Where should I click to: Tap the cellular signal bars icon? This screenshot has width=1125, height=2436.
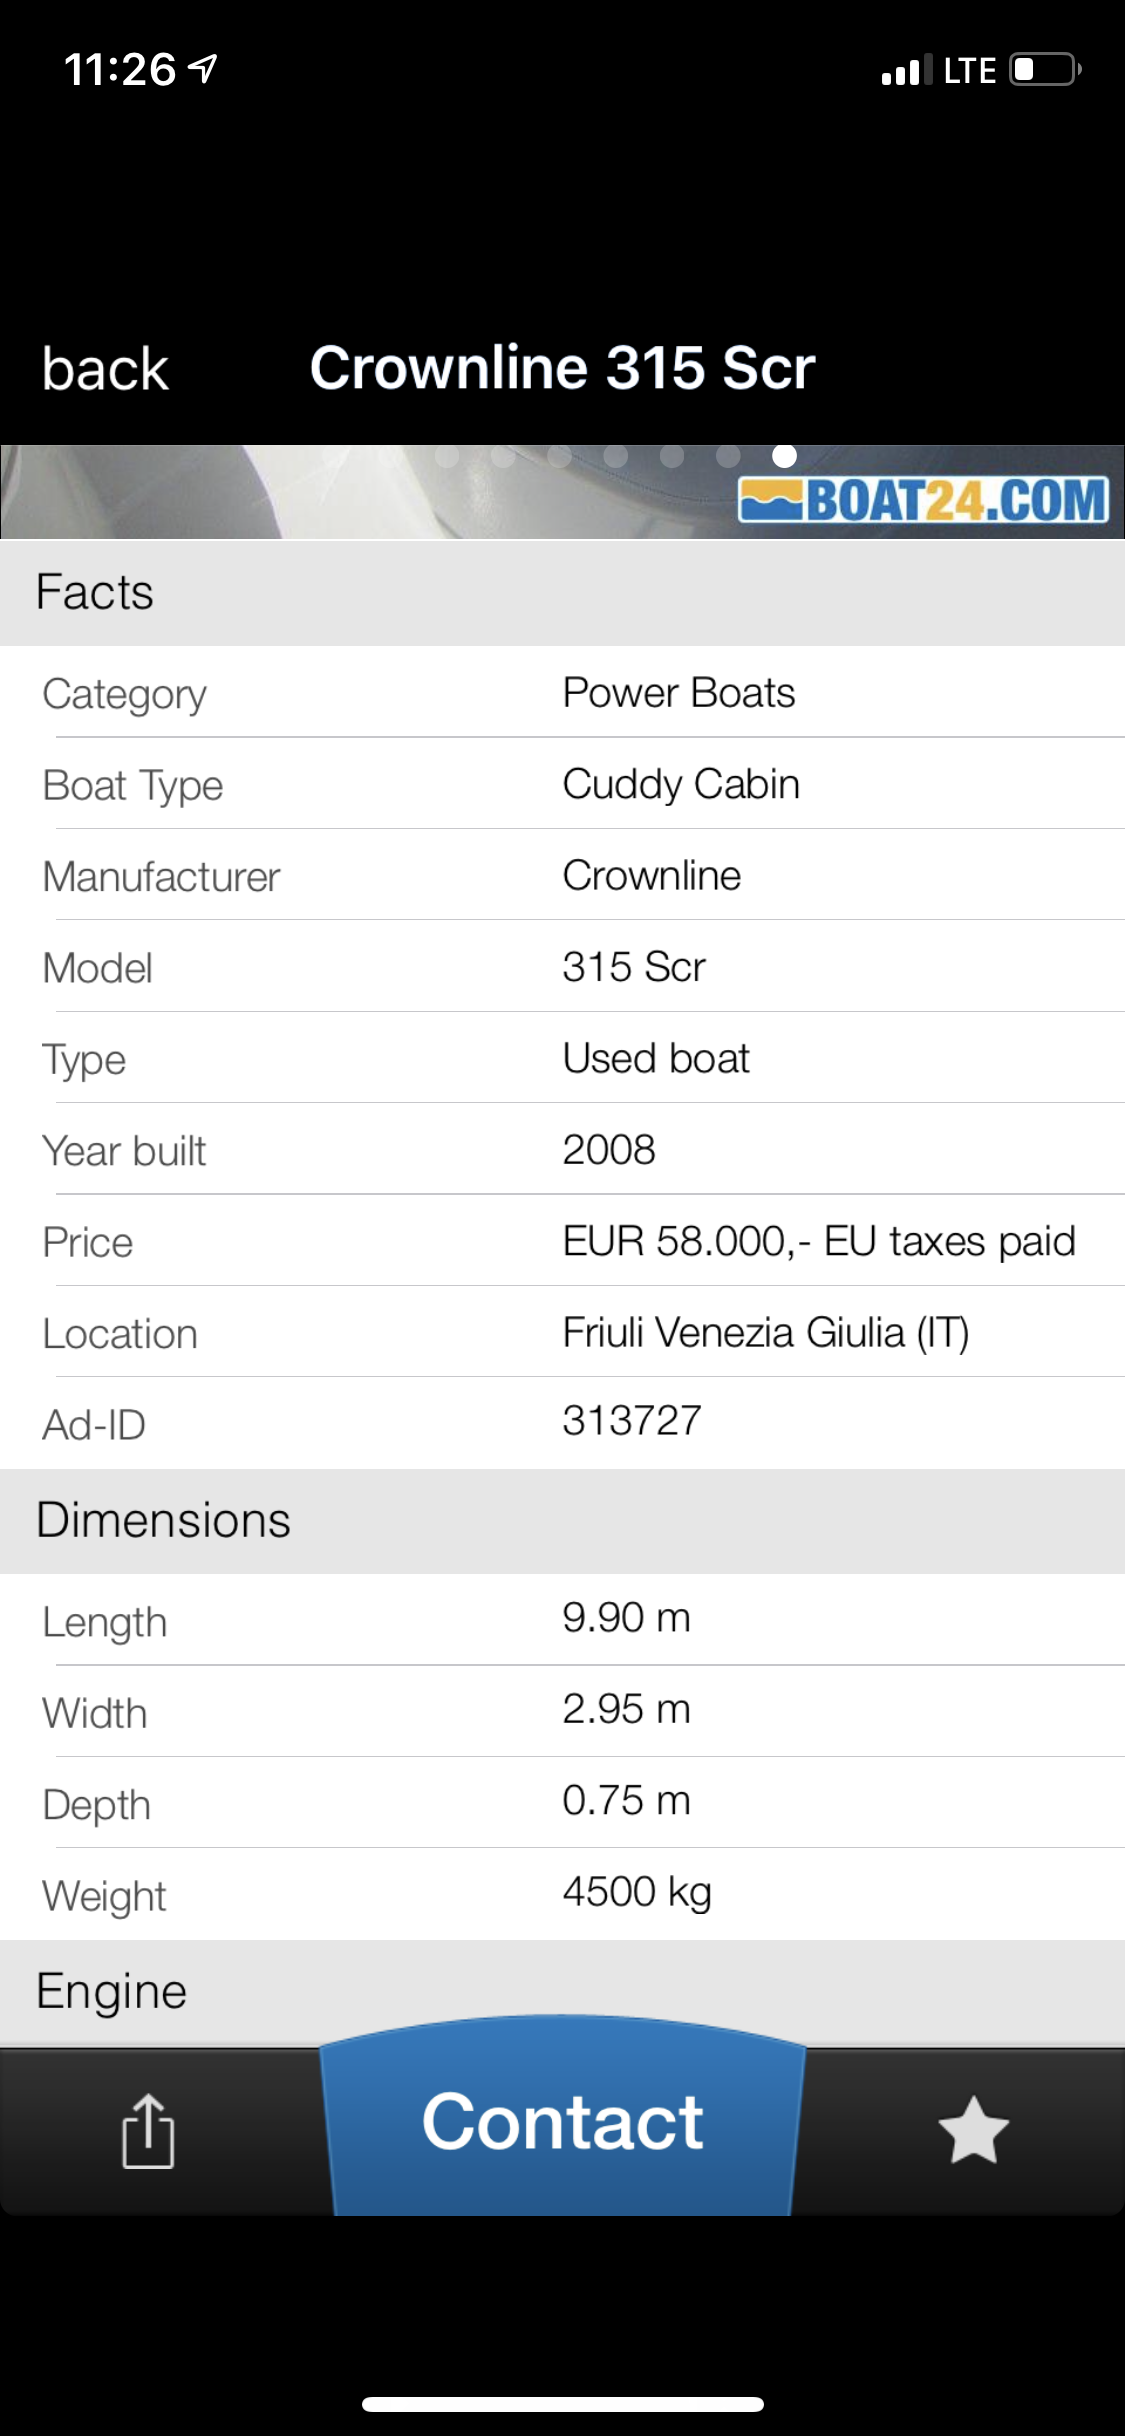(906, 70)
